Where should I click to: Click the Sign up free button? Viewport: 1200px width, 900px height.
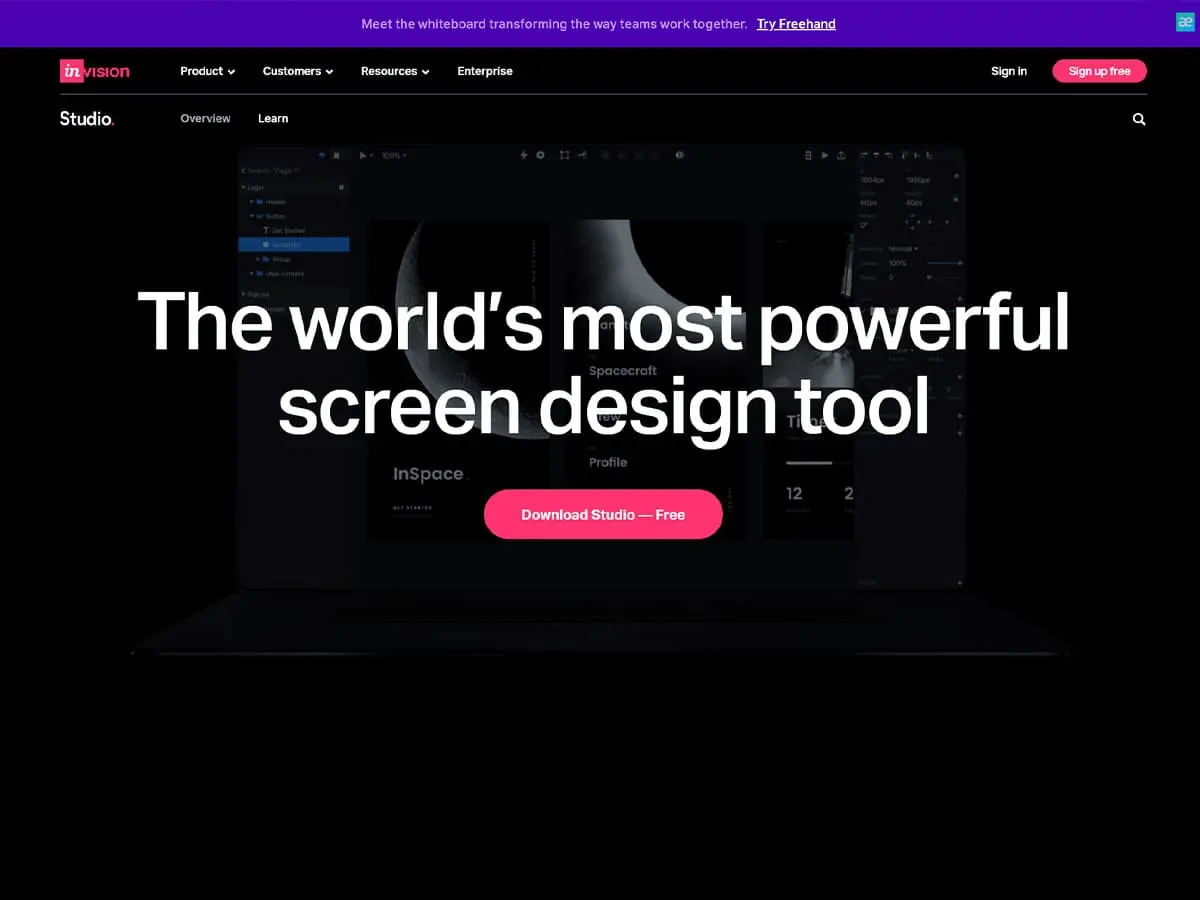click(x=1099, y=71)
